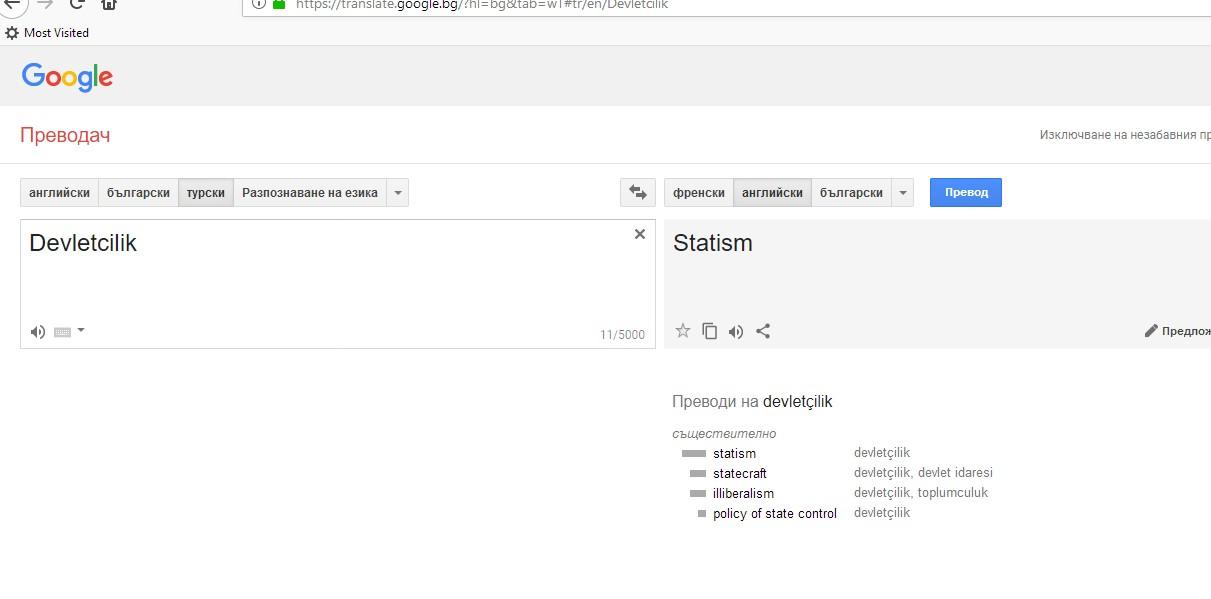Copy the translated text Statism

tap(710, 331)
